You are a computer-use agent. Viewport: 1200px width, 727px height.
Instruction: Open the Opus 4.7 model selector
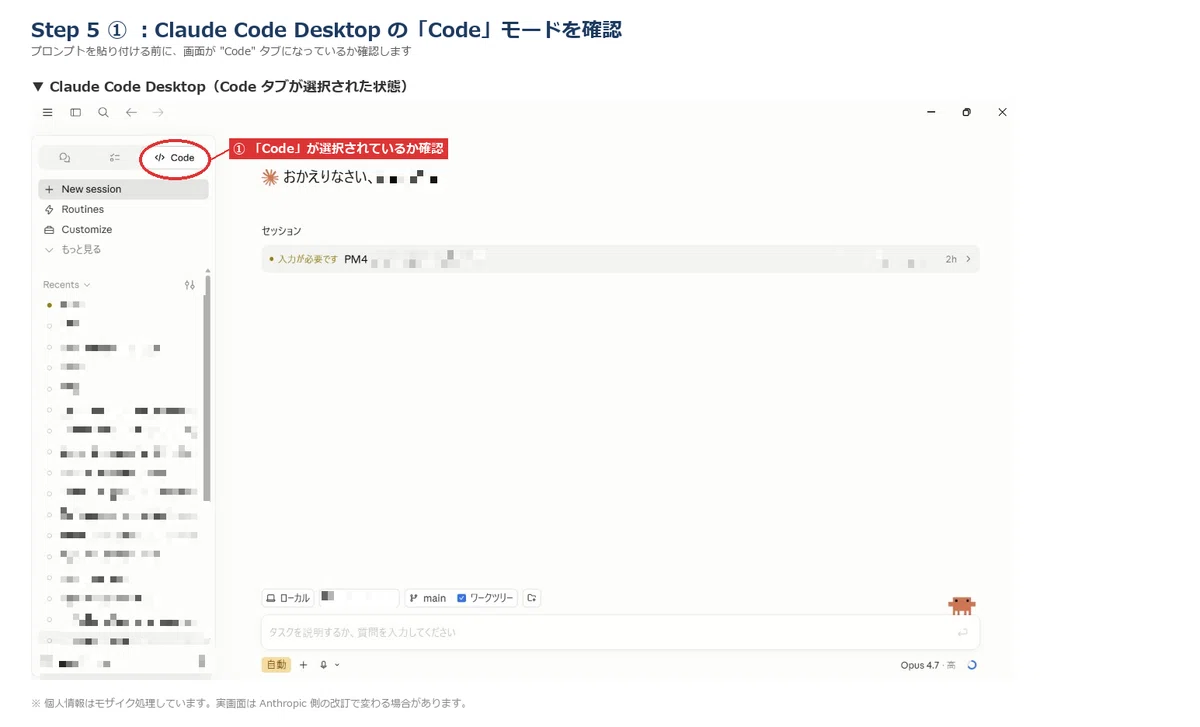tap(928, 665)
